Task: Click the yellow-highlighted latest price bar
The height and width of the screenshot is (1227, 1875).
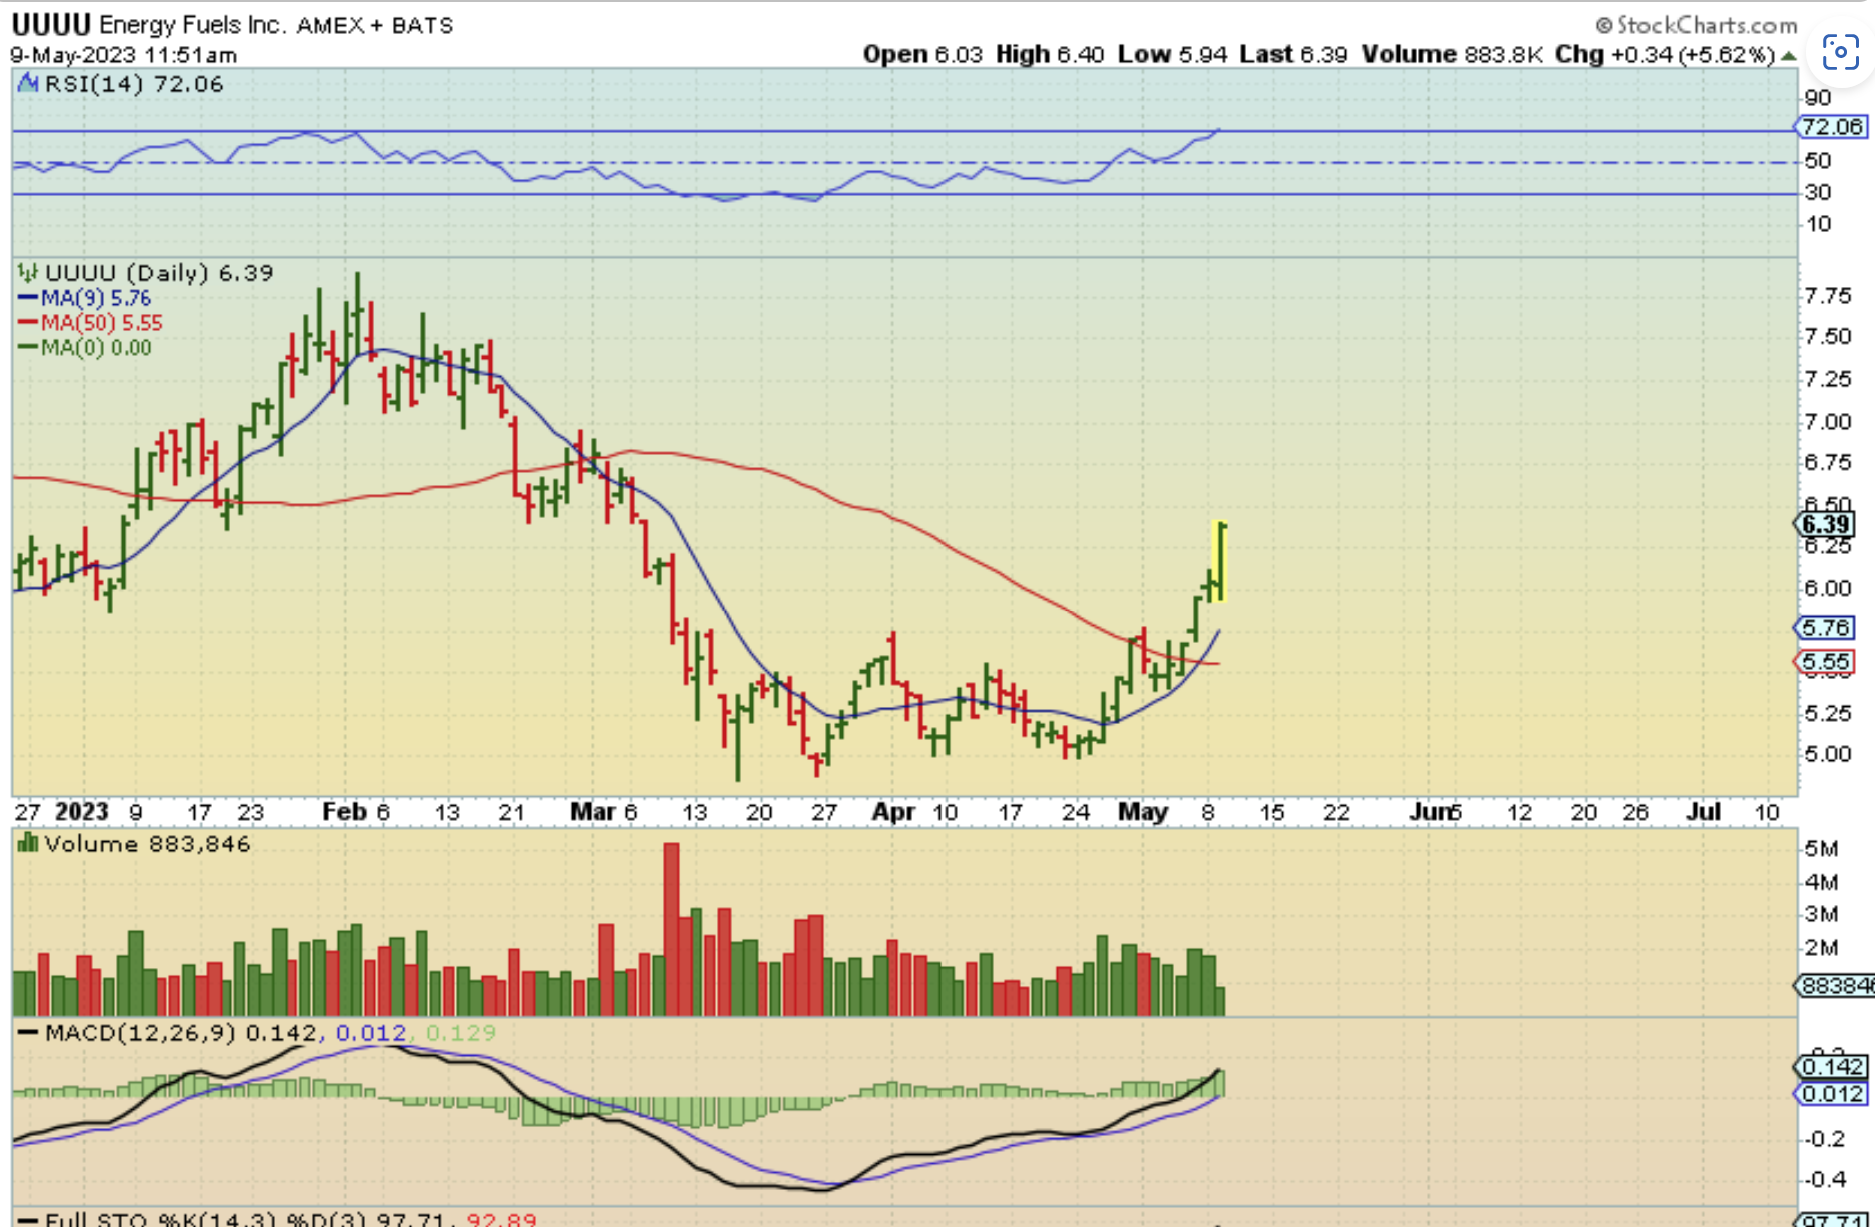Action: 1219,561
